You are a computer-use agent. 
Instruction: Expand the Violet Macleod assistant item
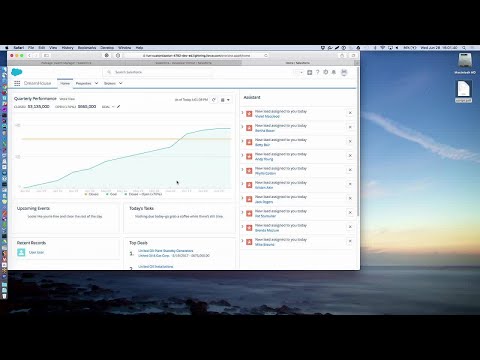242,112
